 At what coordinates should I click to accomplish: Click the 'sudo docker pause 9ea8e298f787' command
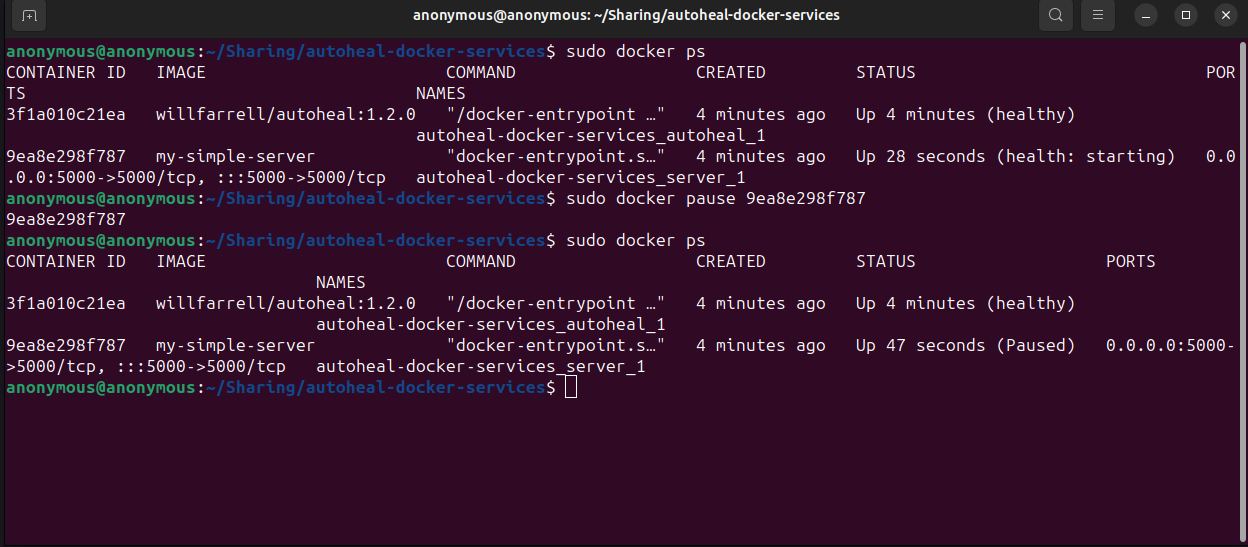pyautogui.click(x=715, y=199)
